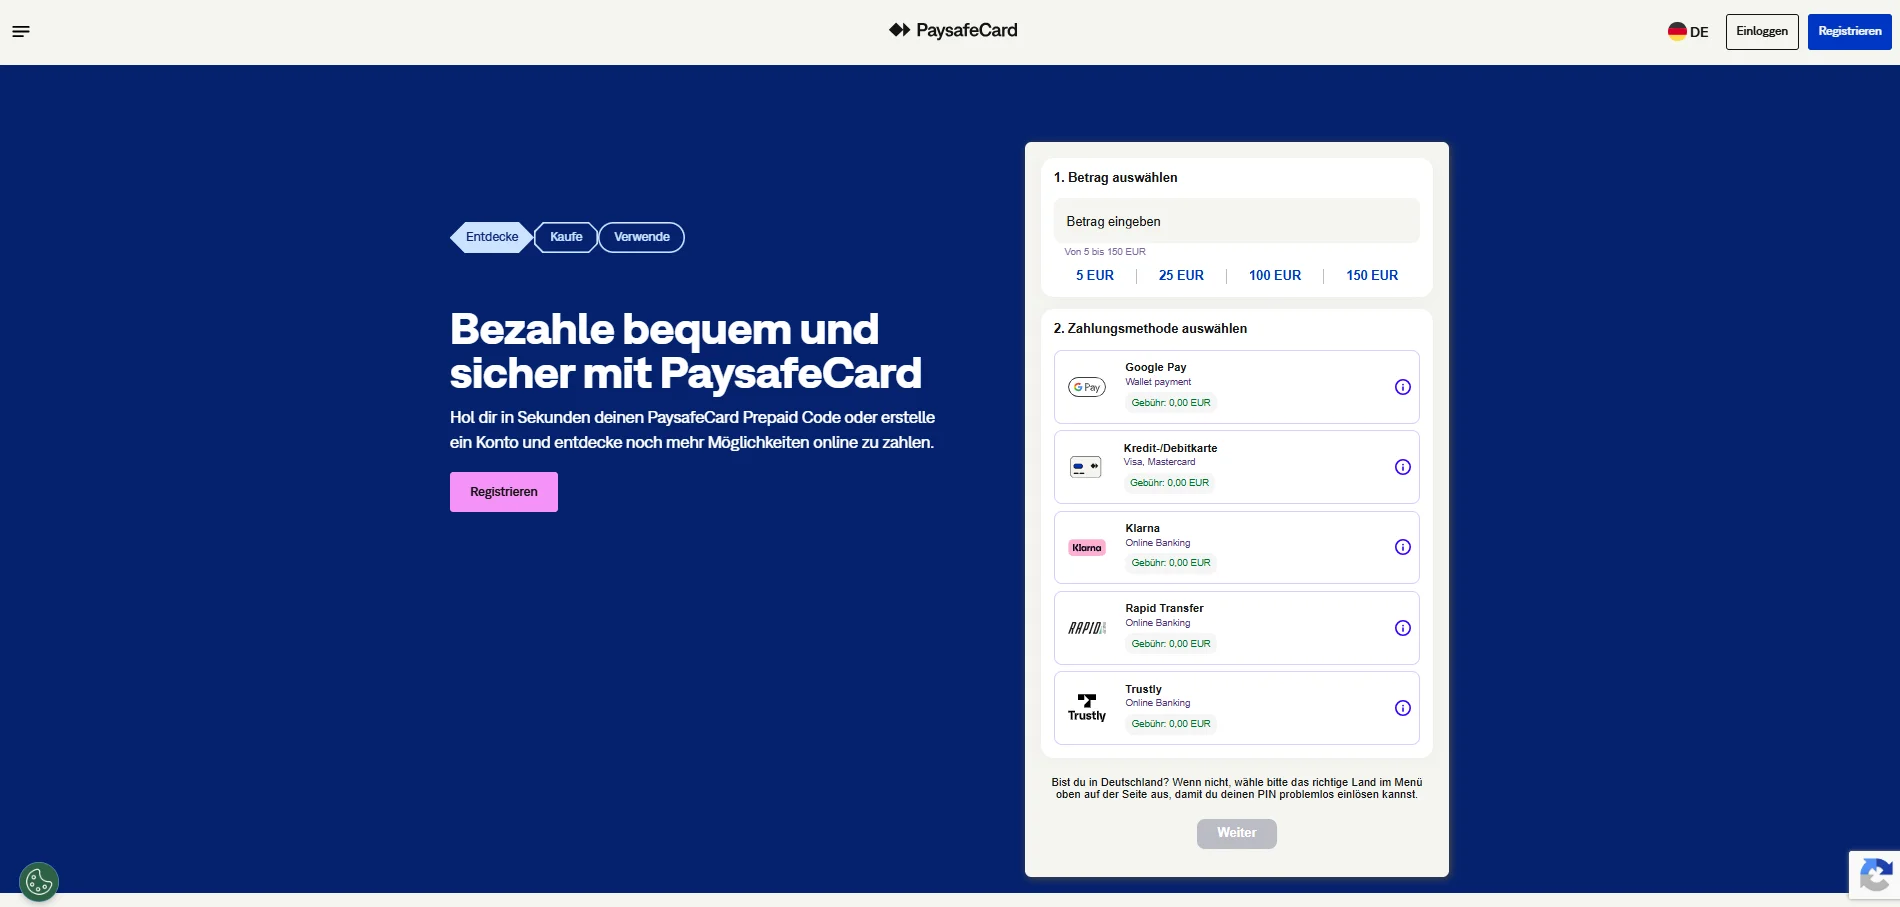The width and height of the screenshot is (1900, 907).
Task: Click the credit card icon
Action: coord(1086,467)
